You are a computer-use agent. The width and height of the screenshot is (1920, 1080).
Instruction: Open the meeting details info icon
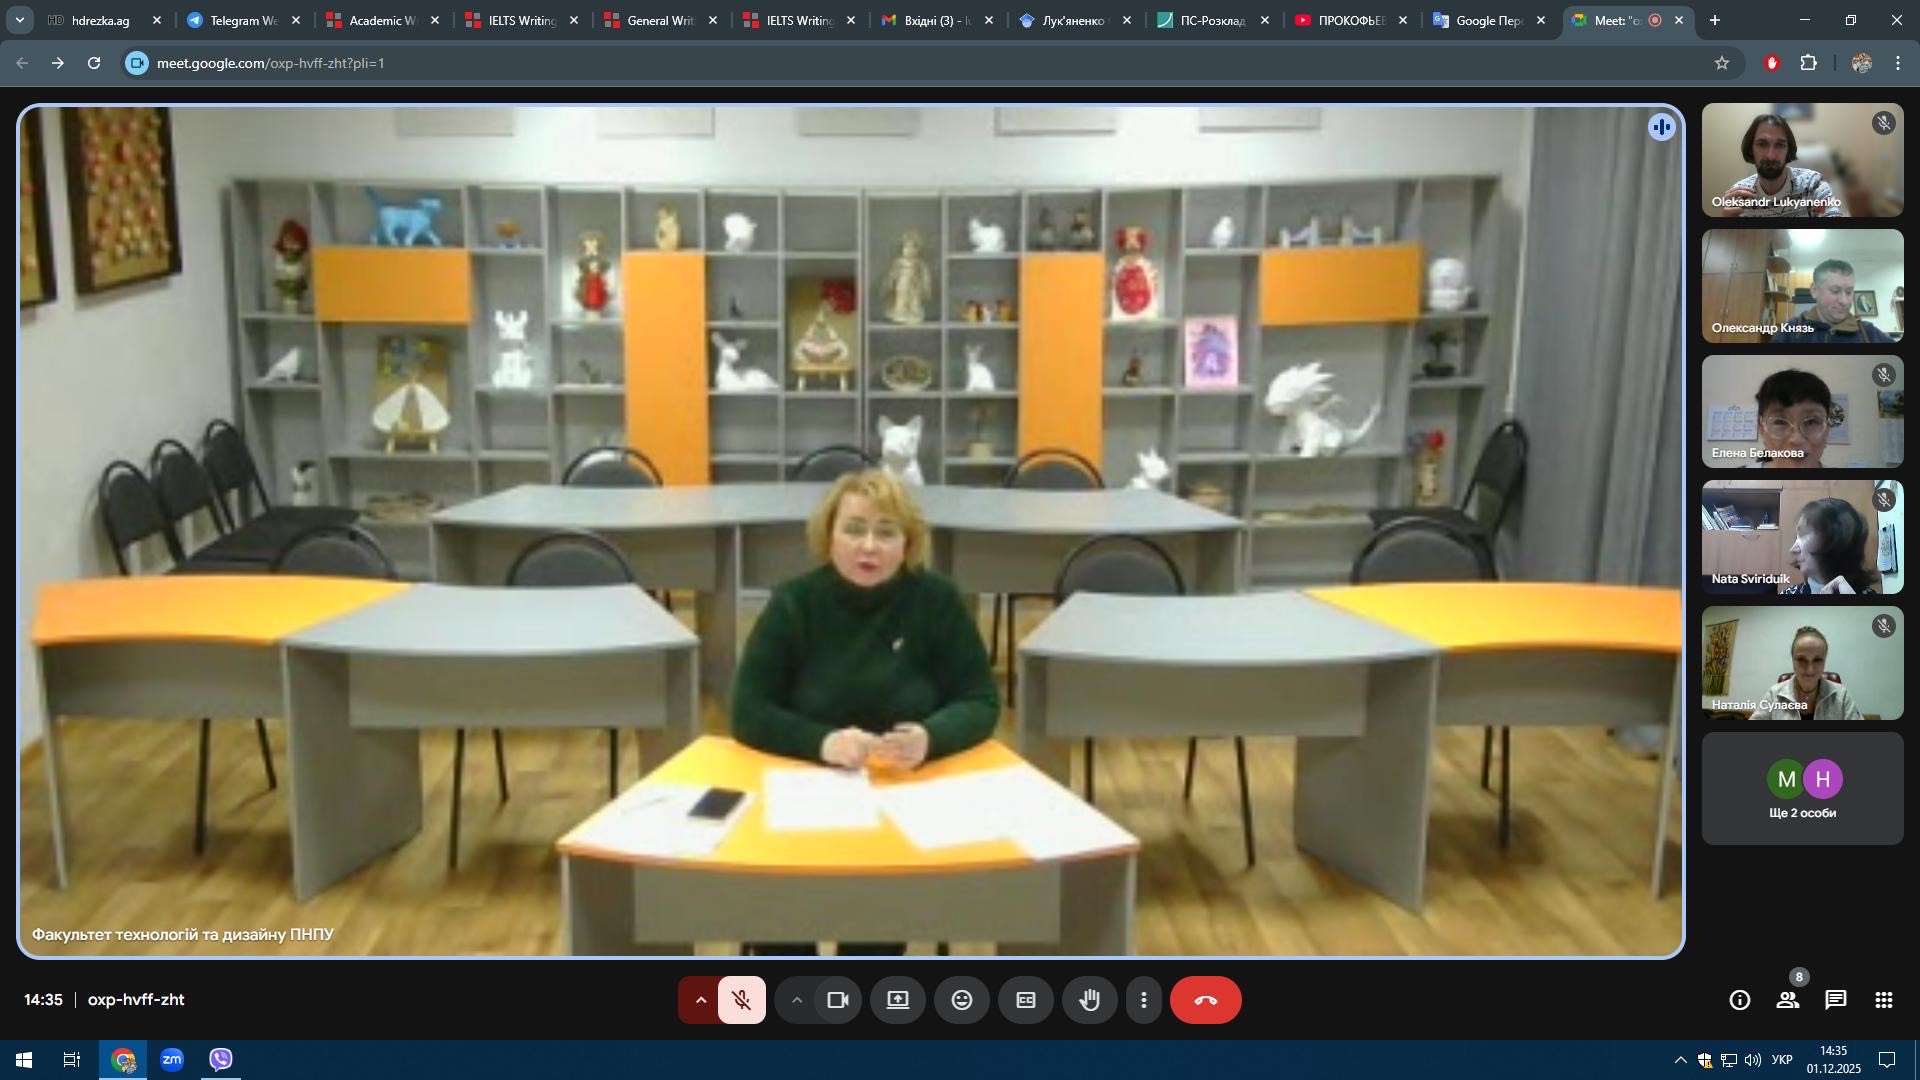point(1740,1000)
